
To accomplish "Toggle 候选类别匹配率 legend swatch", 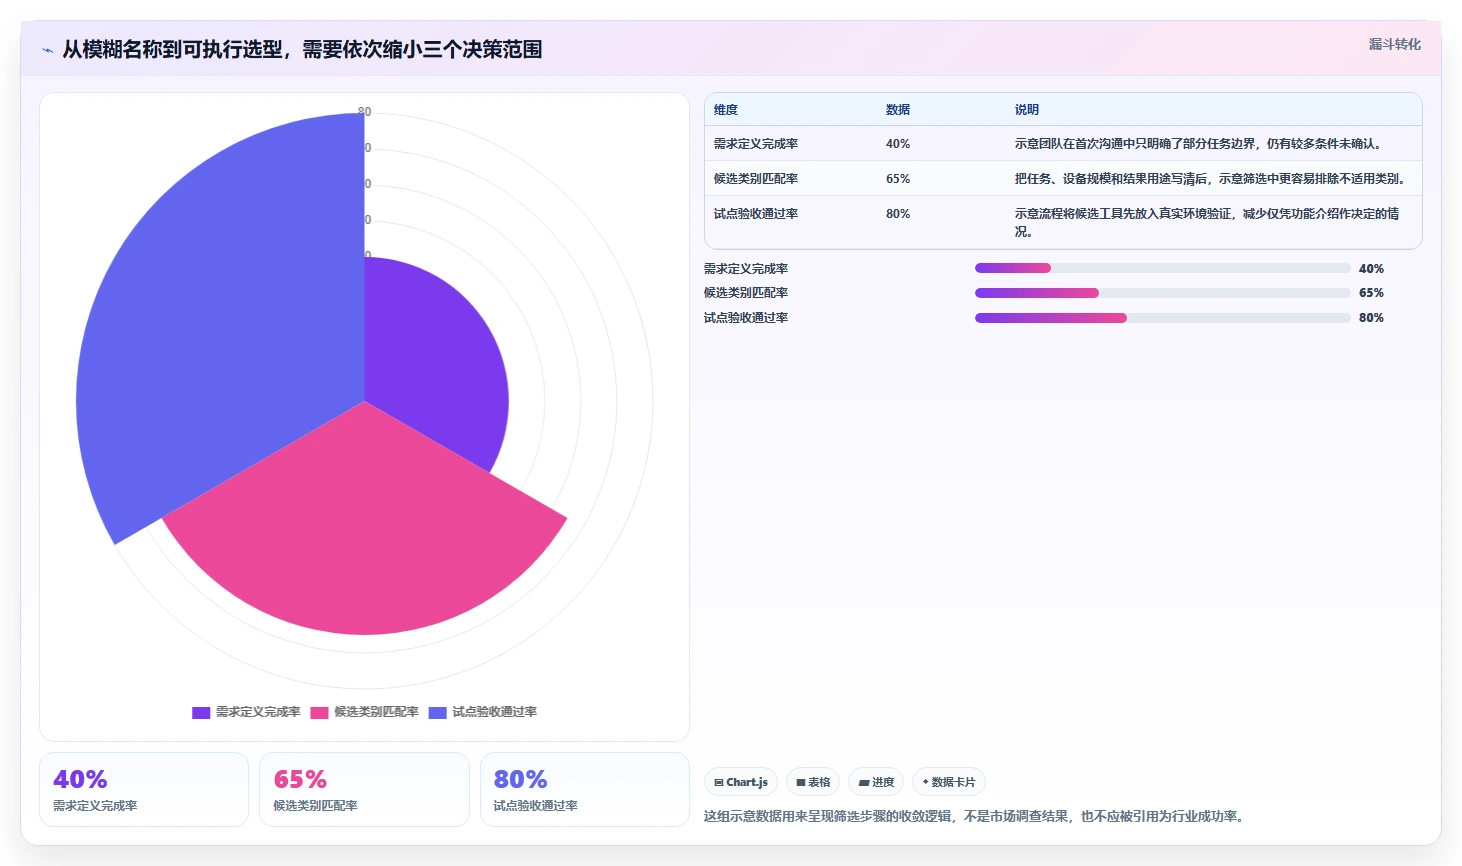I will (319, 713).
